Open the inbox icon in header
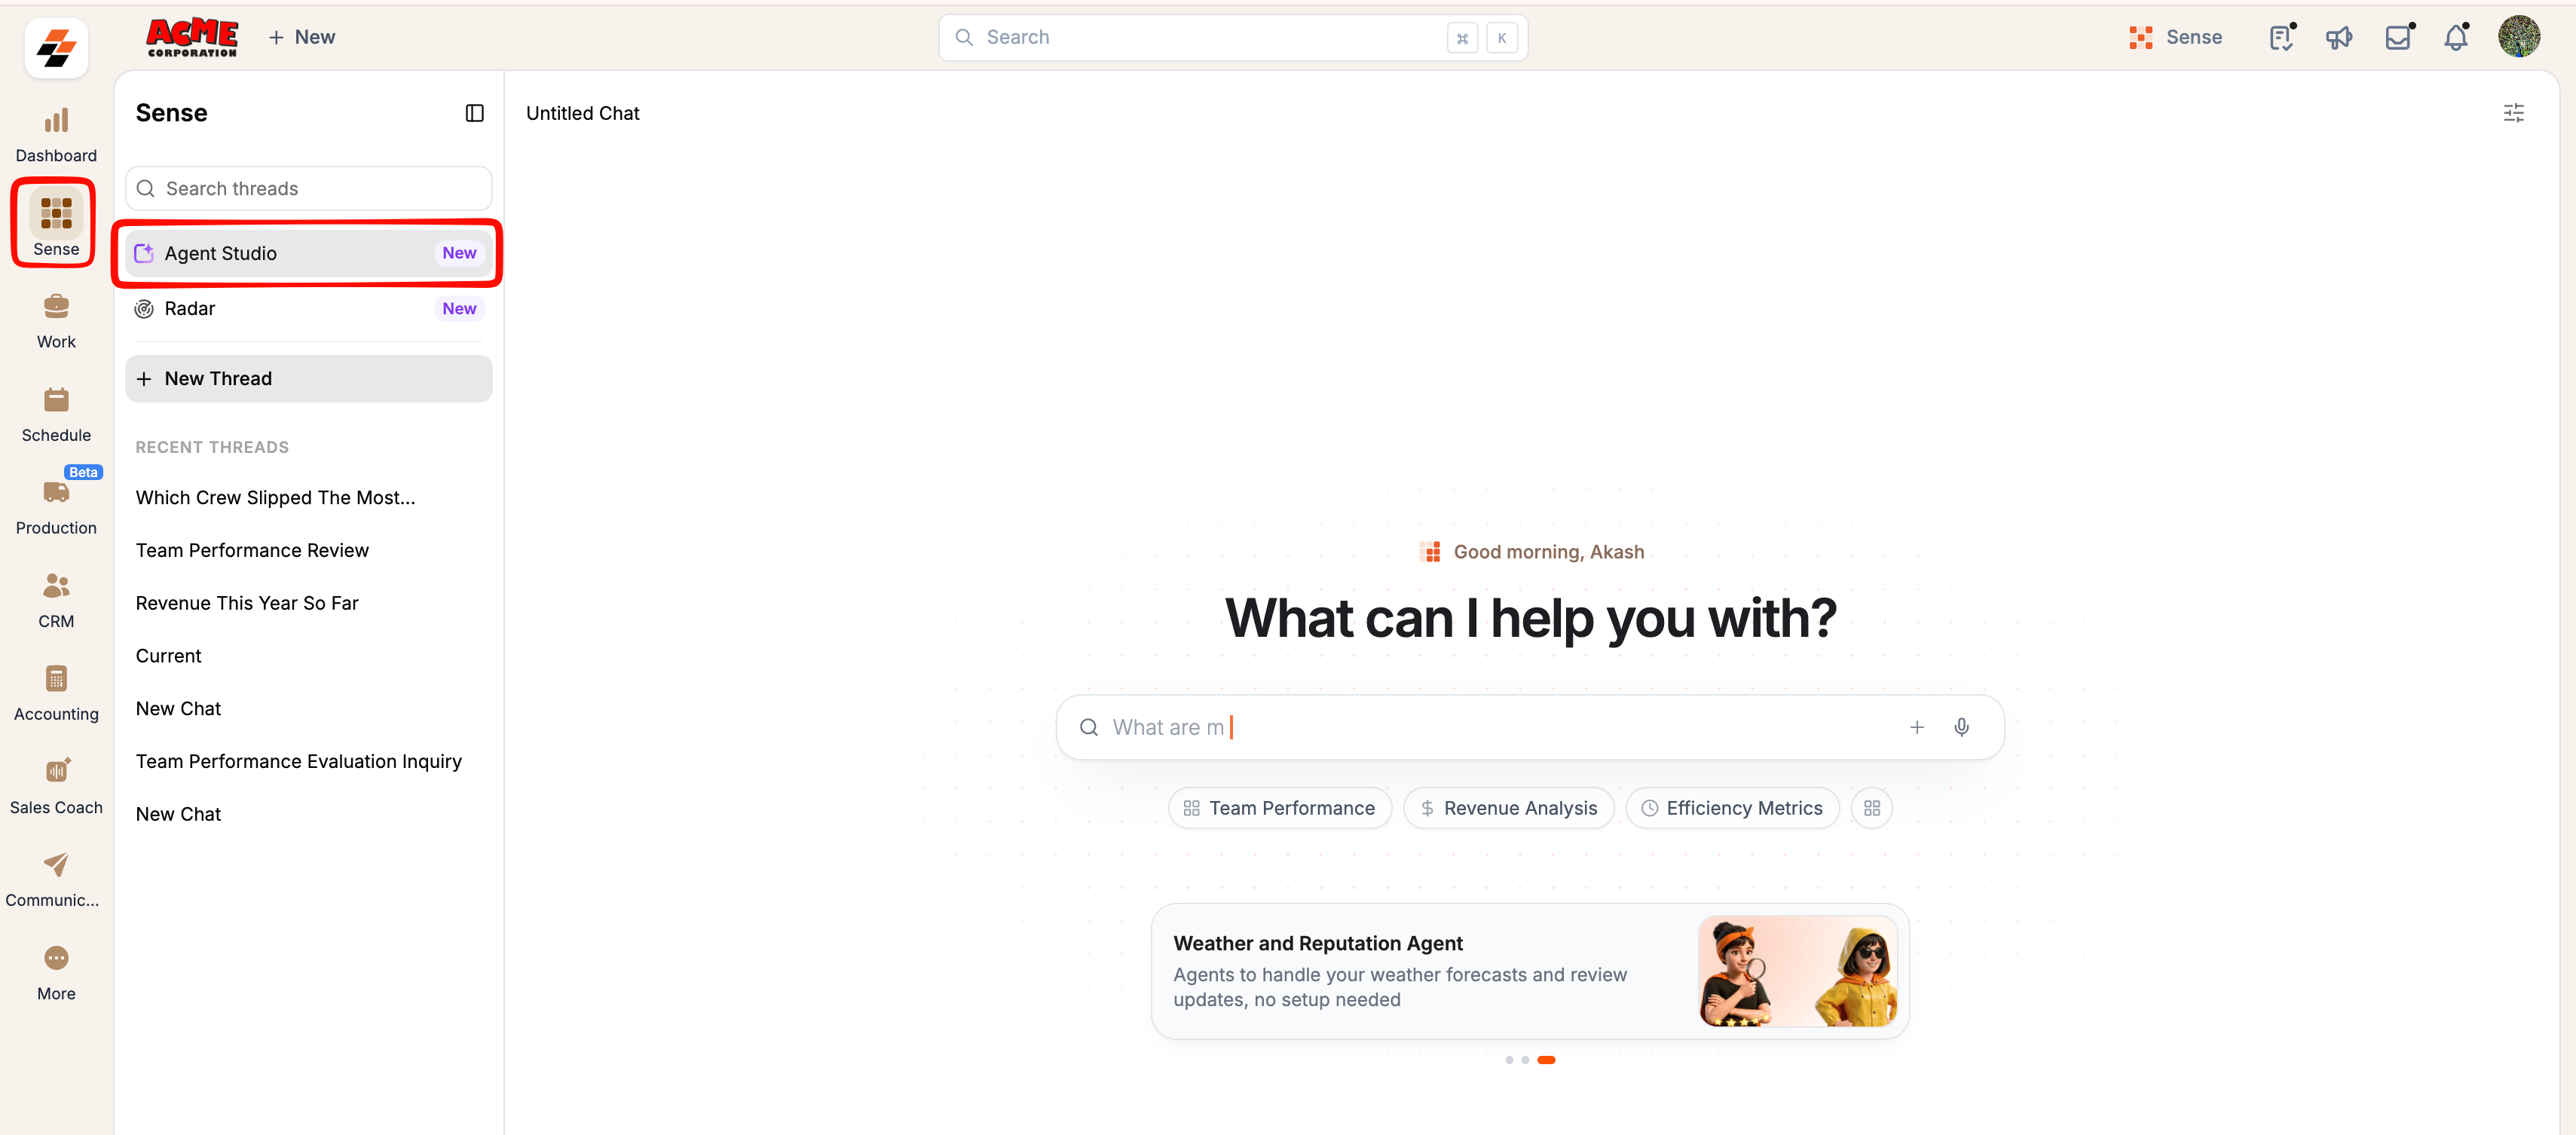The height and width of the screenshot is (1135, 2576). 2398,38
